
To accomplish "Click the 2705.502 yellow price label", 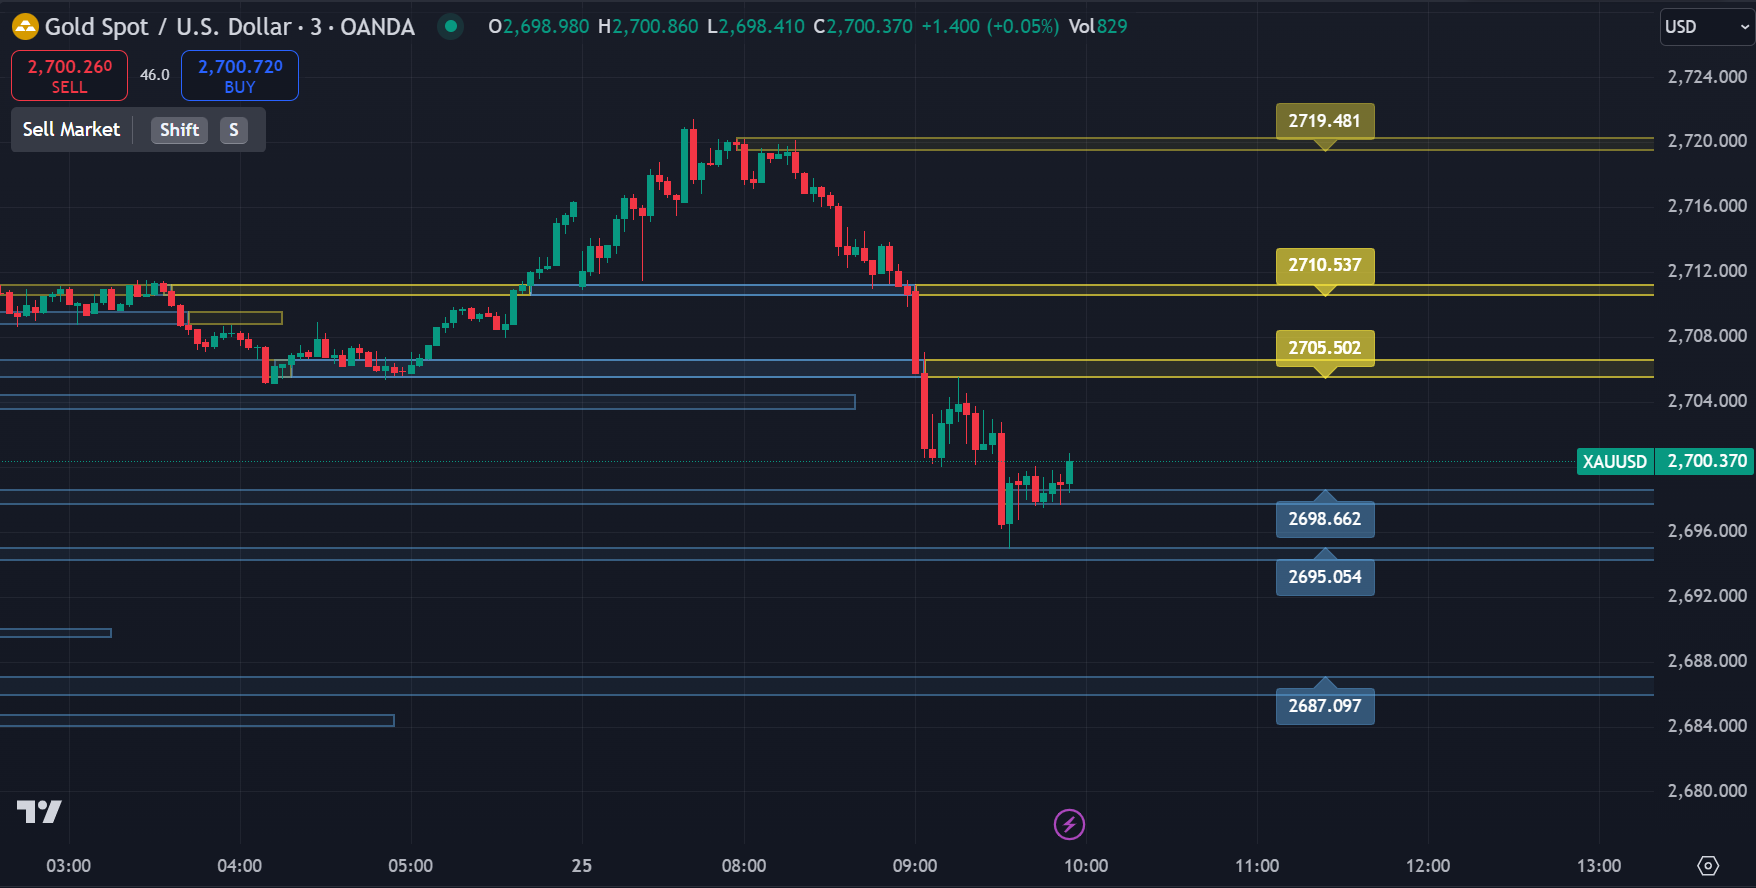I will point(1325,348).
